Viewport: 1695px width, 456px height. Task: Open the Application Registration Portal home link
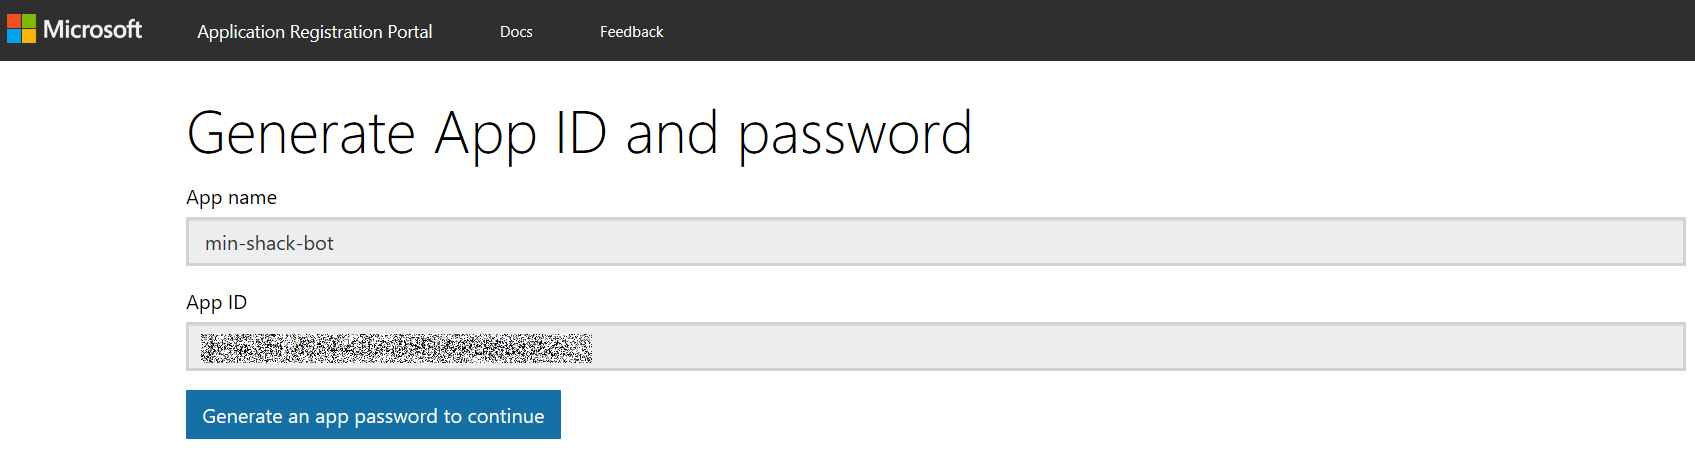pyautogui.click(x=314, y=32)
